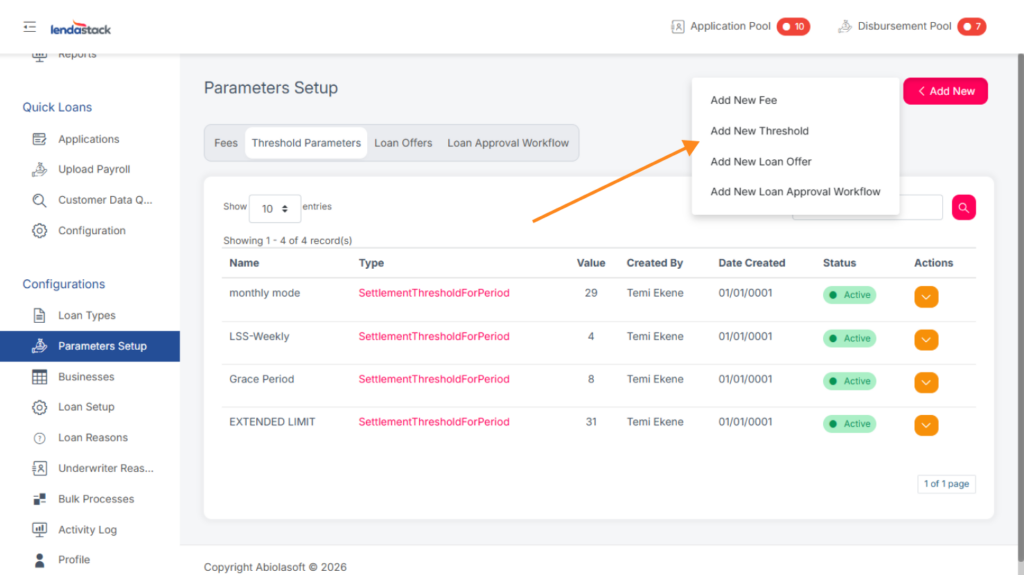Open the Application Pool icon
This screenshot has height=575, width=1024.
point(678,27)
